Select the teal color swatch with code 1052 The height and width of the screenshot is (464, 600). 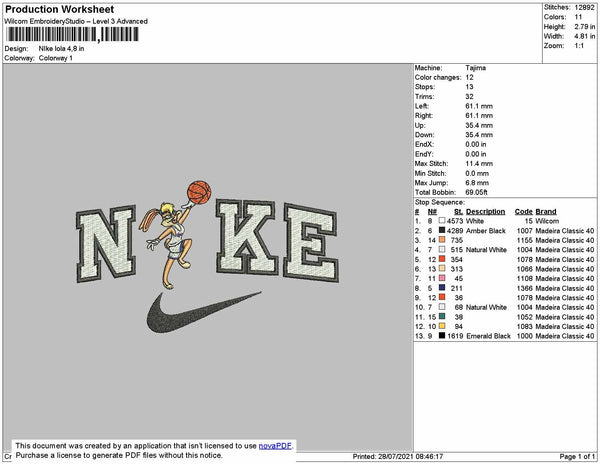click(x=442, y=317)
